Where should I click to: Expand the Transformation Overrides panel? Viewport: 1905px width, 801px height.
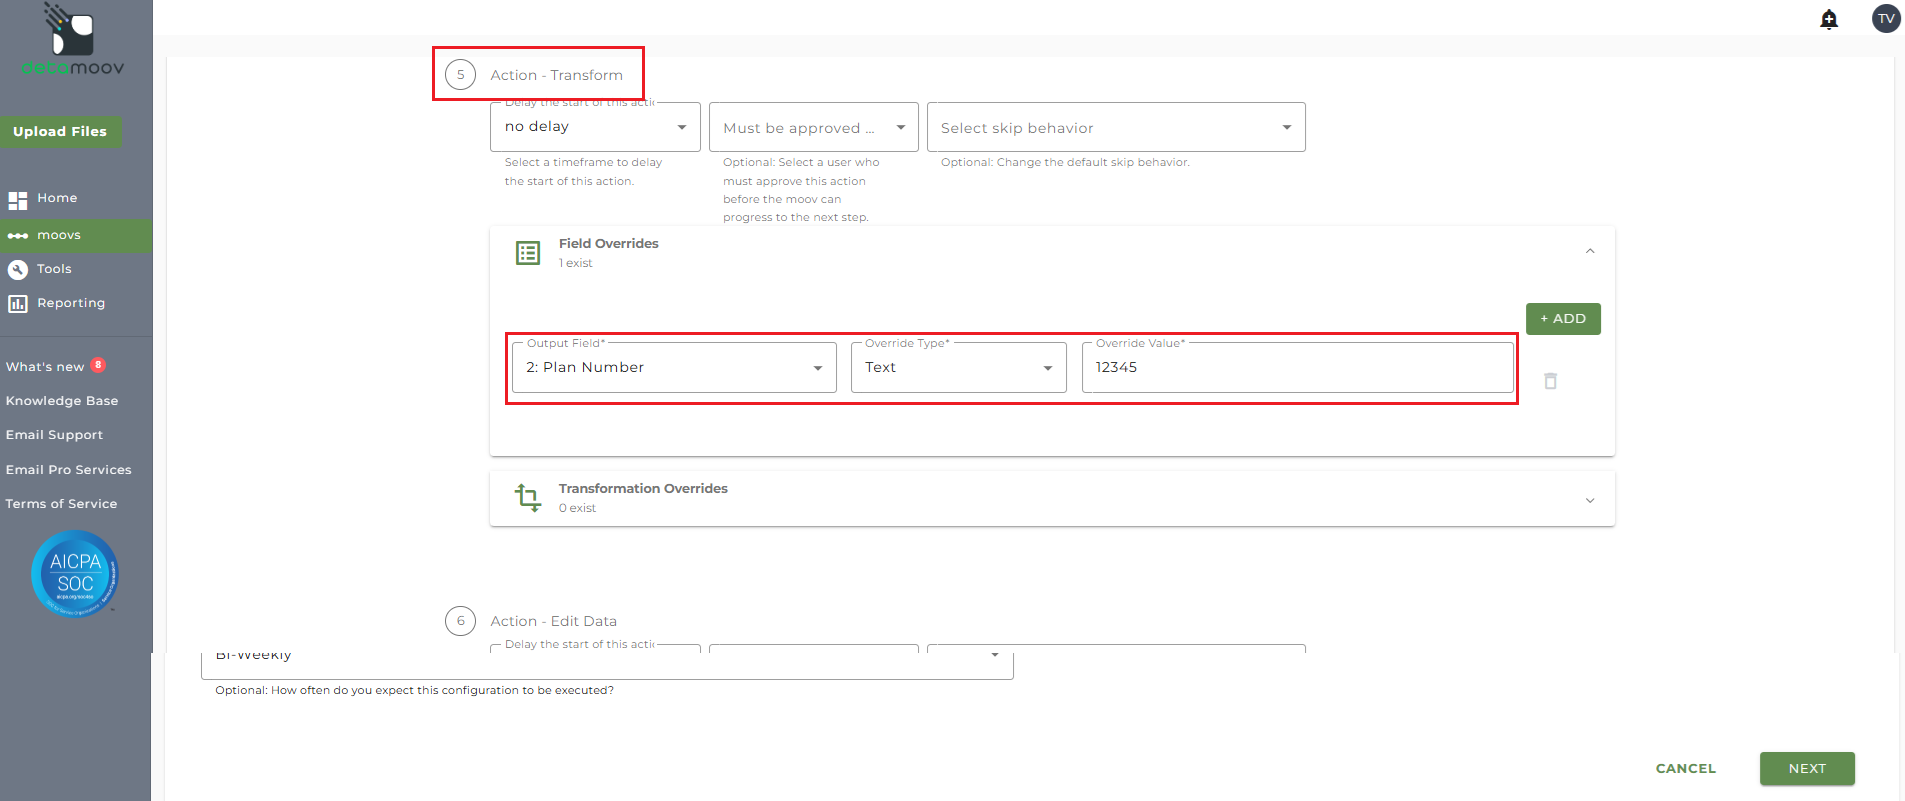[1590, 499]
